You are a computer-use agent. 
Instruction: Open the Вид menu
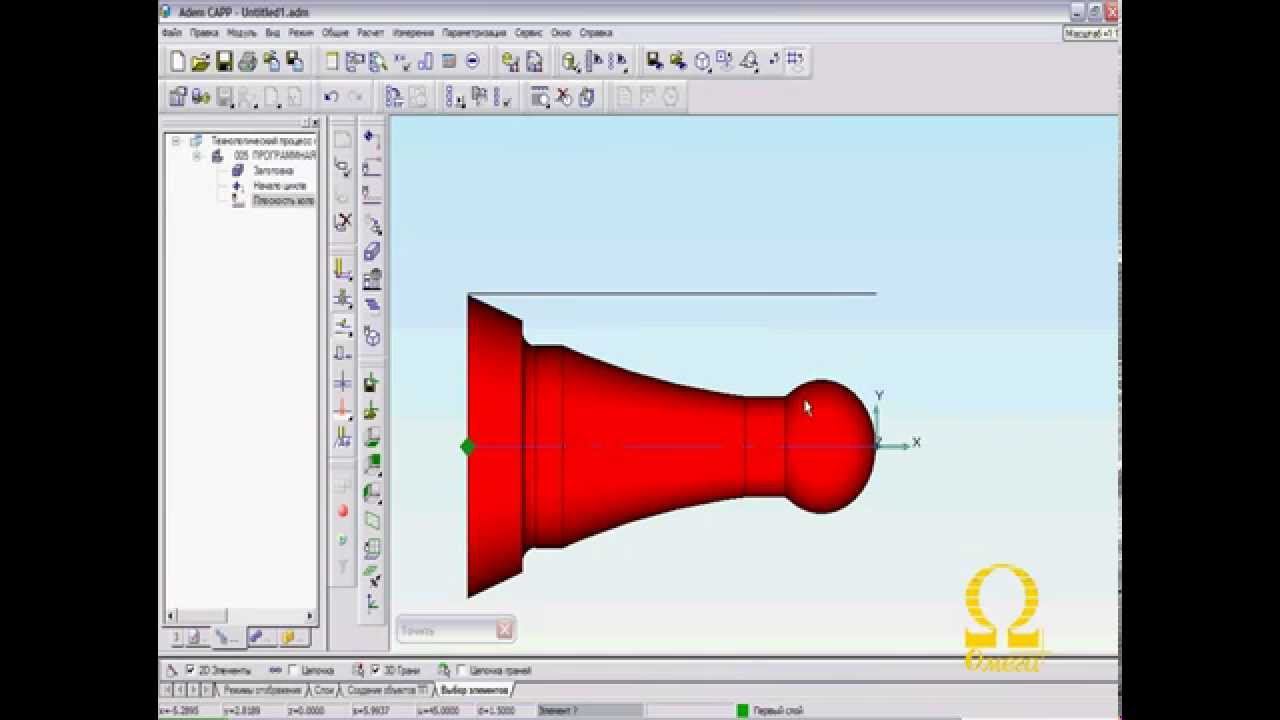click(x=272, y=33)
